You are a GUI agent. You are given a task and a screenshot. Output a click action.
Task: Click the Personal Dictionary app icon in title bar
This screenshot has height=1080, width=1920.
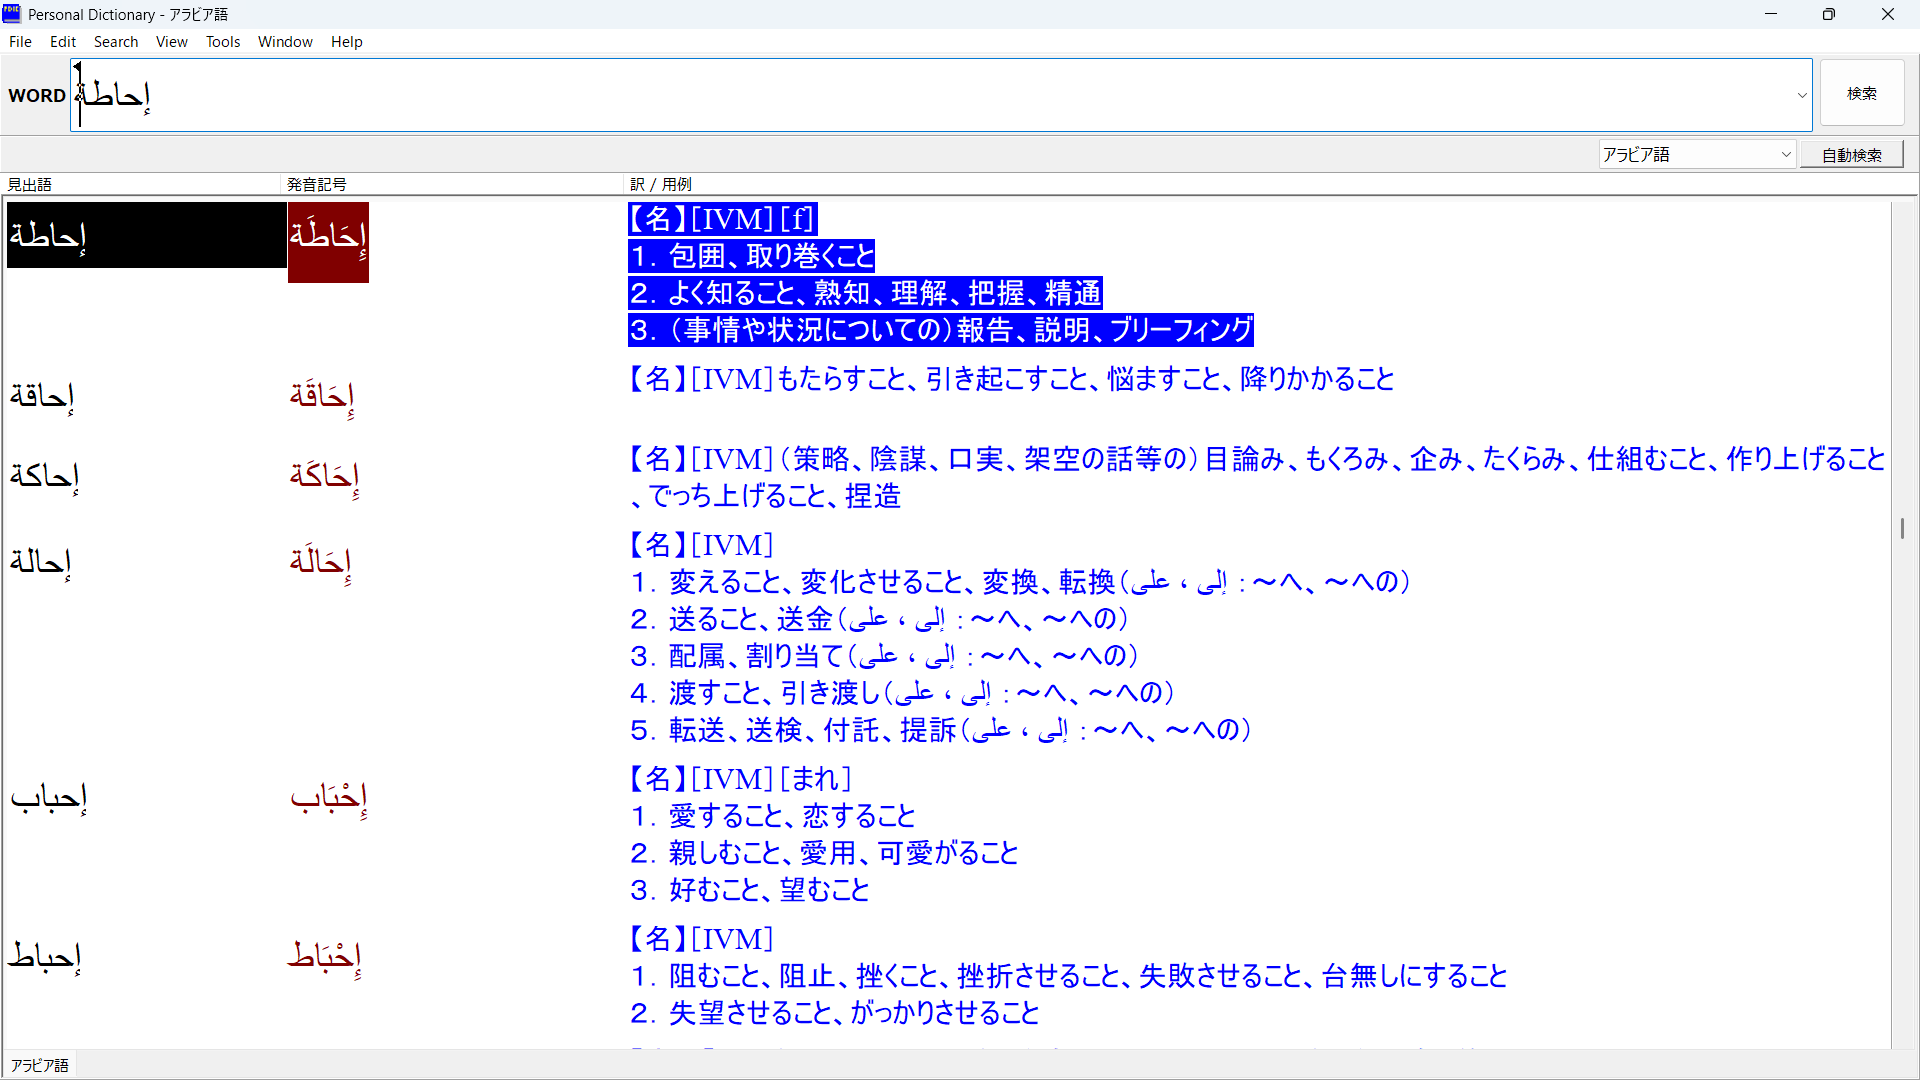point(12,14)
